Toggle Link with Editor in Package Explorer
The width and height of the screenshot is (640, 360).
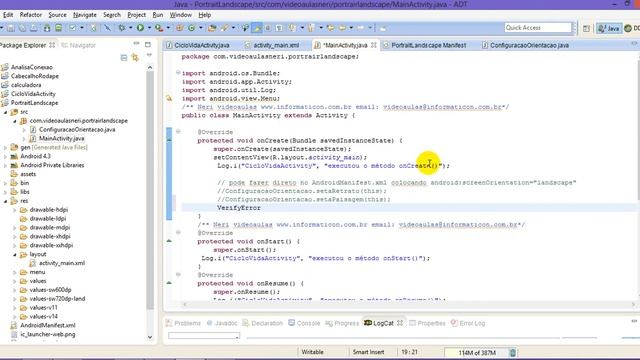pos(135,58)
